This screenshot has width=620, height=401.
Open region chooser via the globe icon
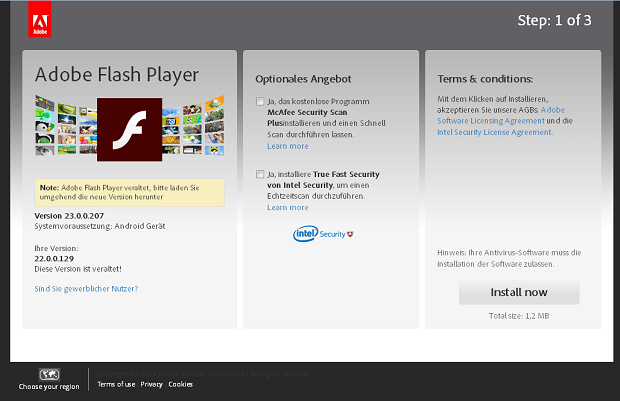click(49, 374)
